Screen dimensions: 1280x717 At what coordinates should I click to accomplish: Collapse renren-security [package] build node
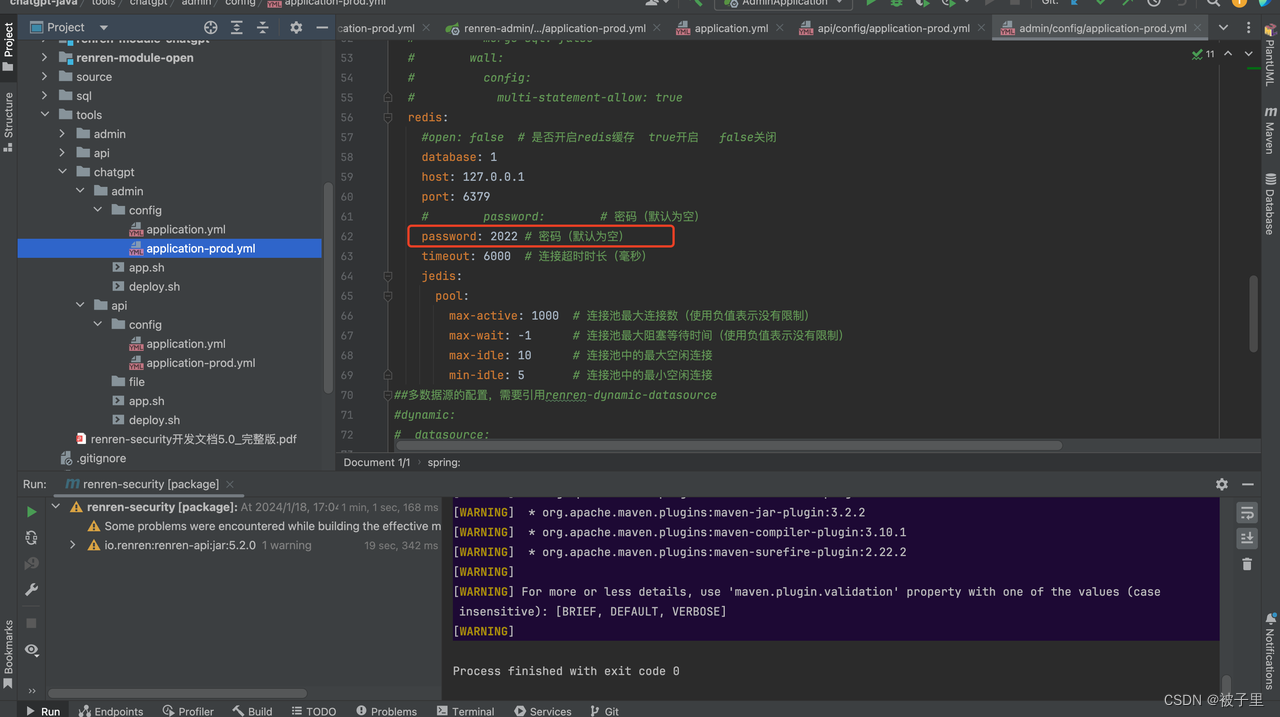pos(56,507)
